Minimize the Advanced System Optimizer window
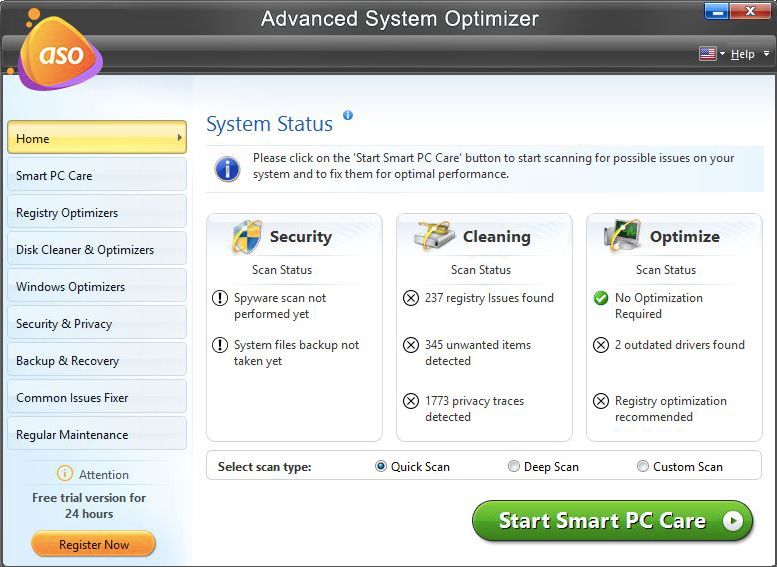This screenshot has height=567, width=777. (716, 11)
